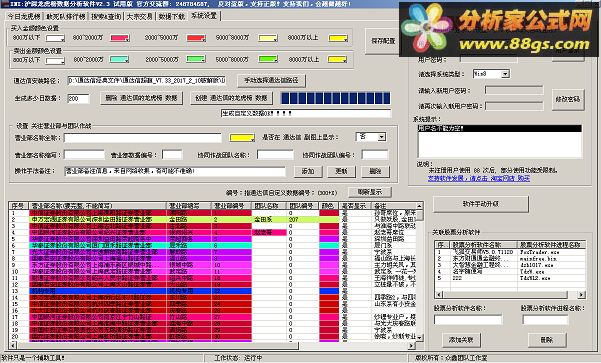Click the 股票分析软件名称 input field
The image size is (601, 363).
[x=468, y=319]
